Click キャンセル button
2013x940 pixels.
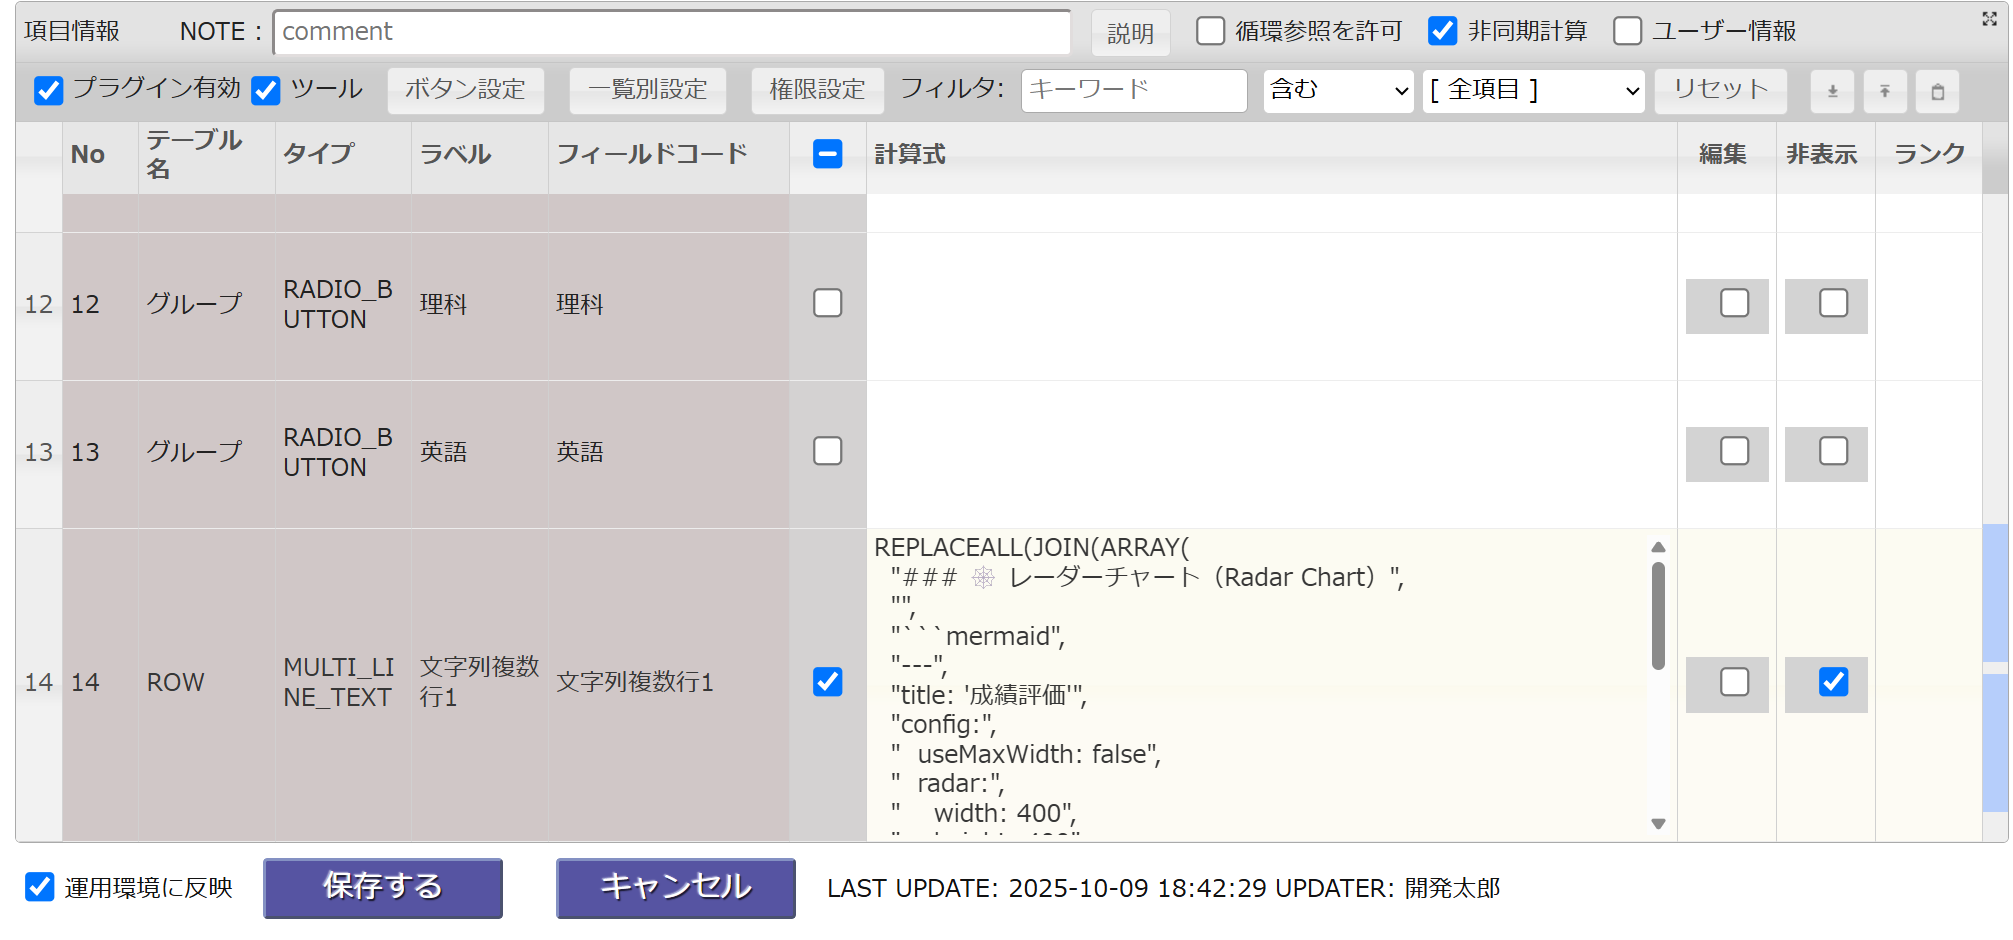[676, 888]
